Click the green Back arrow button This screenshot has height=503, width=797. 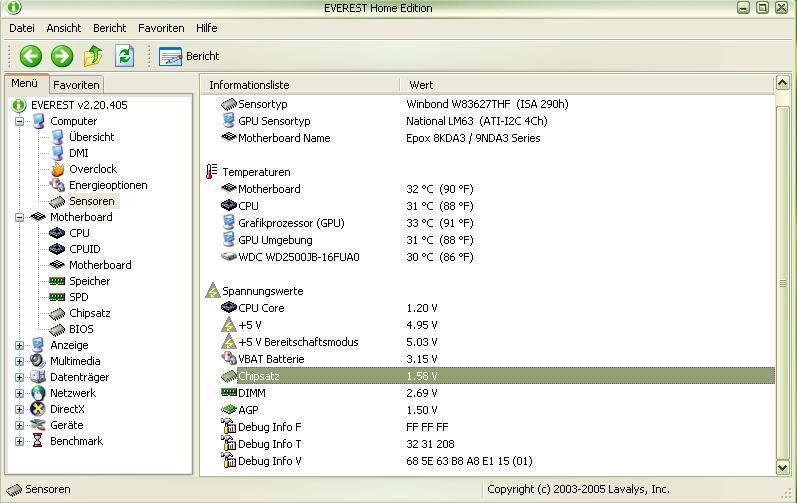[30, 56]
